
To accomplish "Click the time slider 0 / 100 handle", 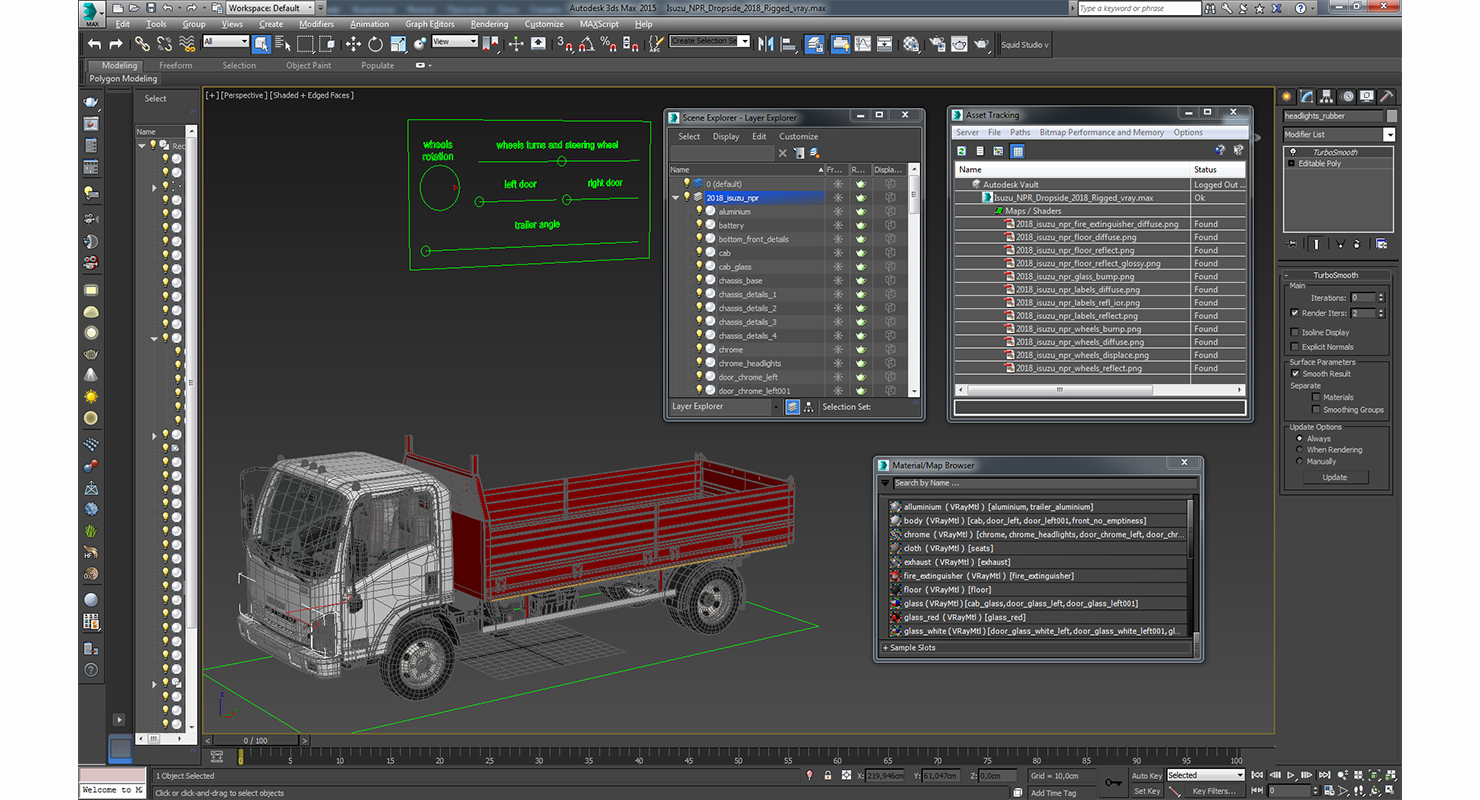I will (x=255, y=741).
